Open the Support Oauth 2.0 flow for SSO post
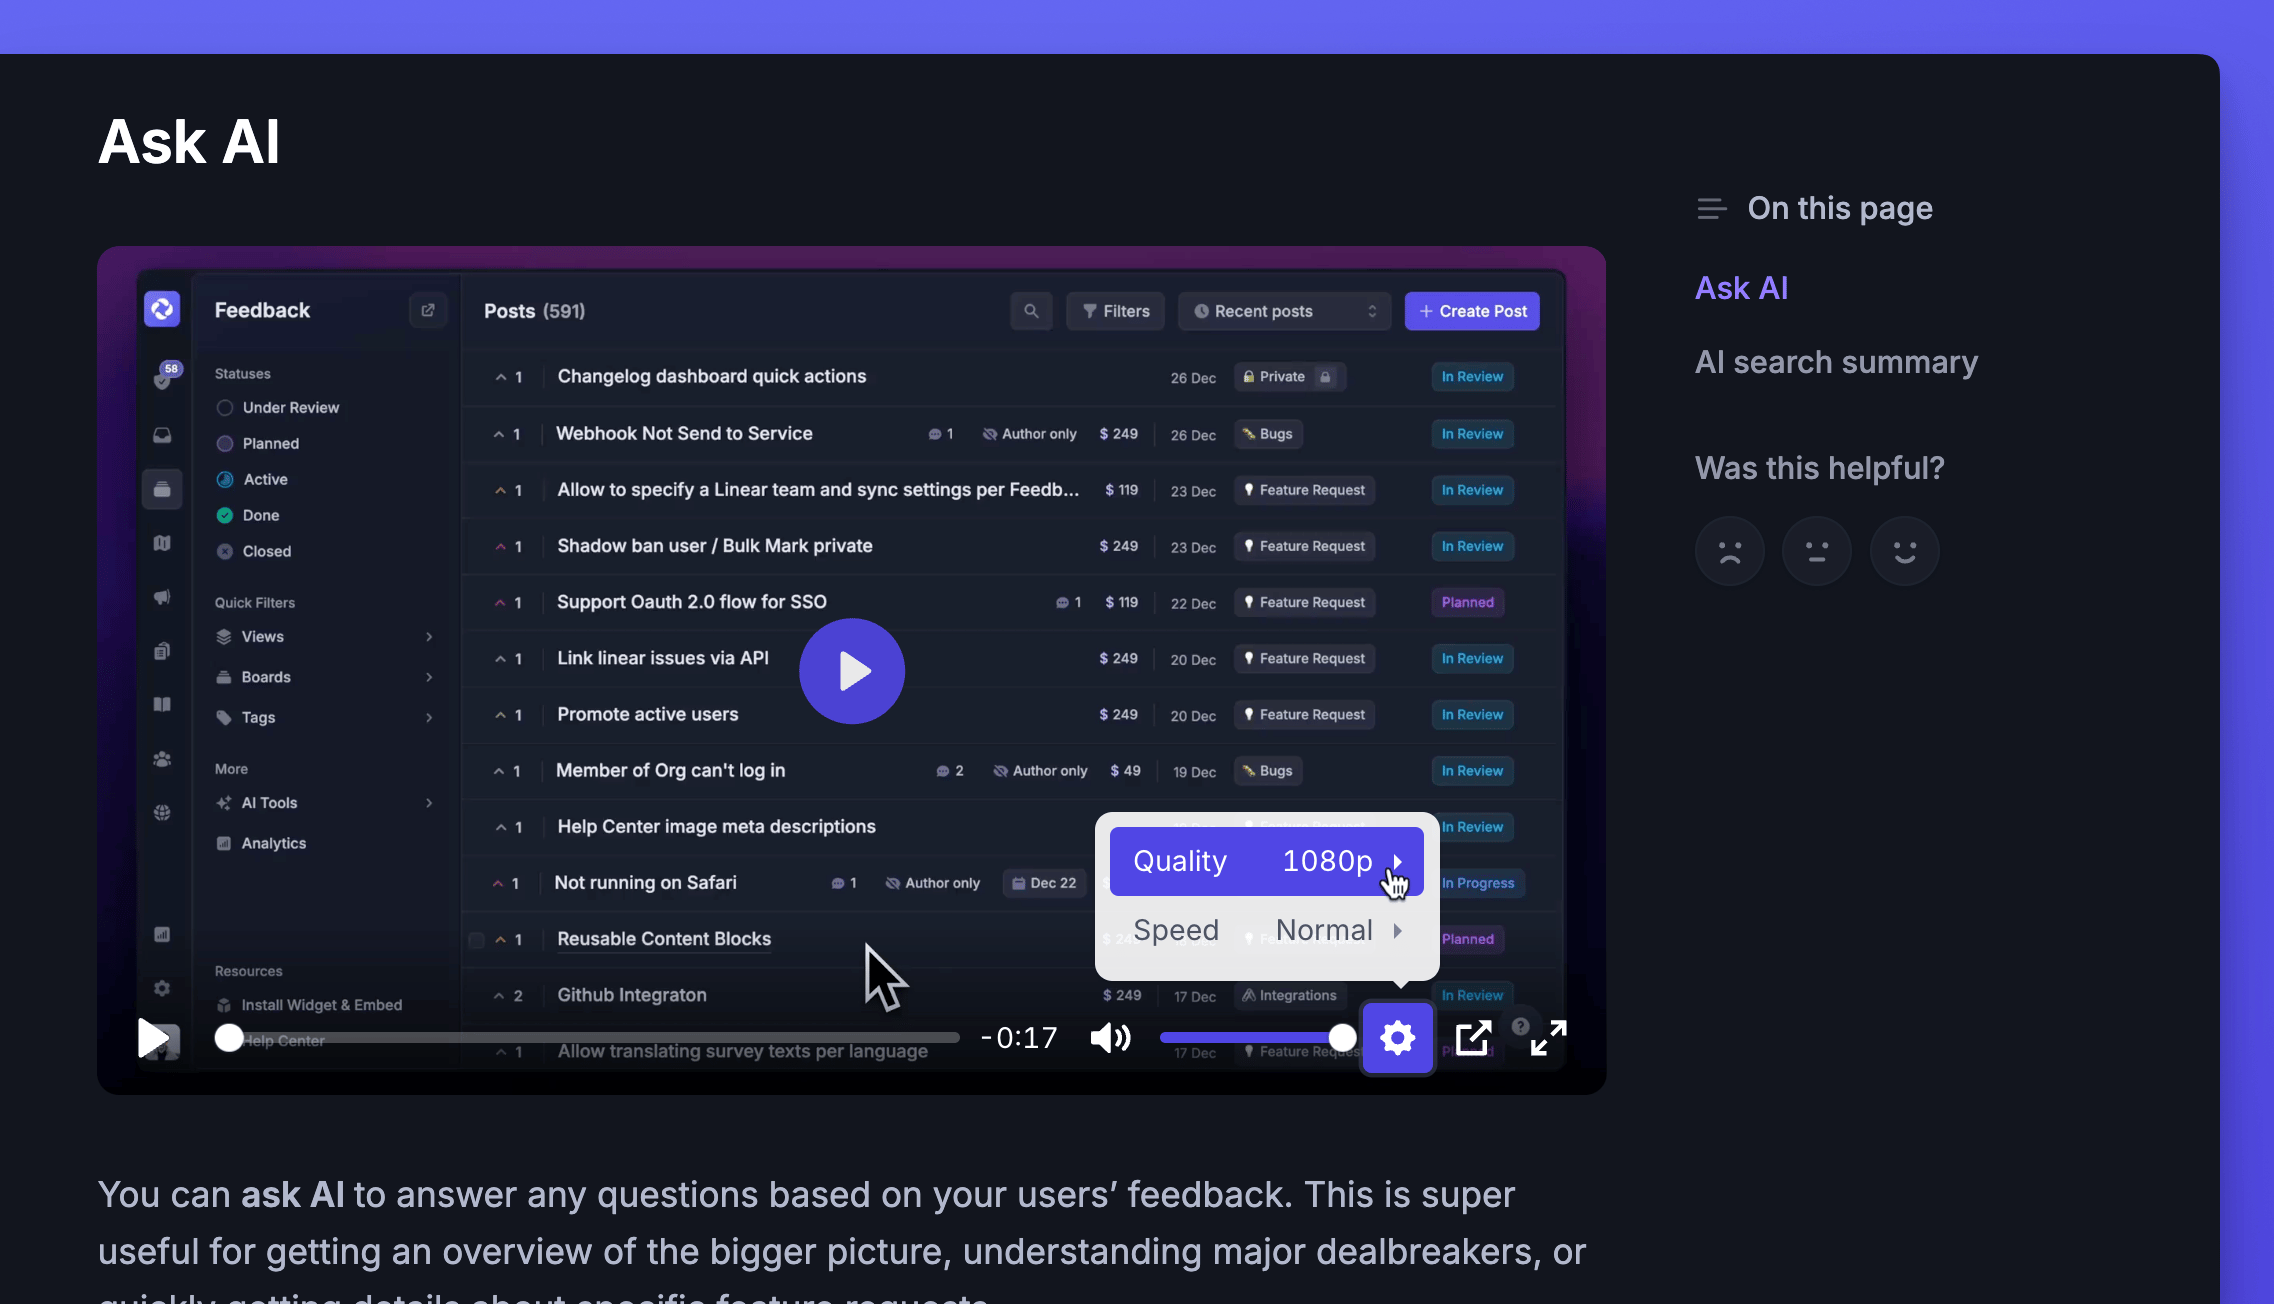The height and width of the screenshot is (1304, 2274). pos(691,602)
